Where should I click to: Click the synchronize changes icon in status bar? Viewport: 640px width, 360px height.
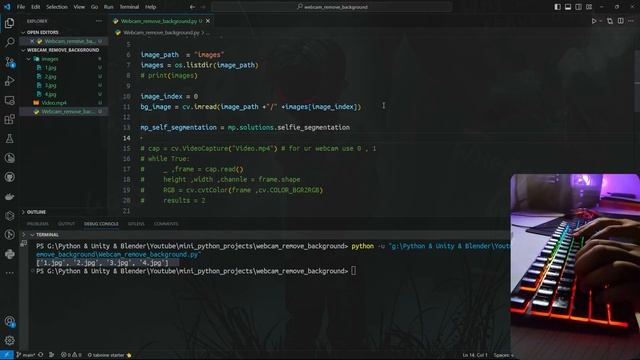[41, 355]
